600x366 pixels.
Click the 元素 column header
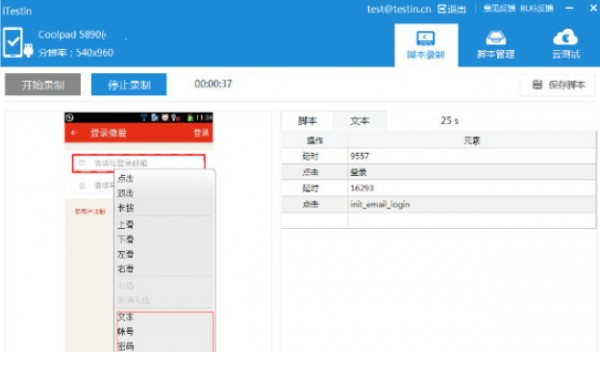coord(472,141)
